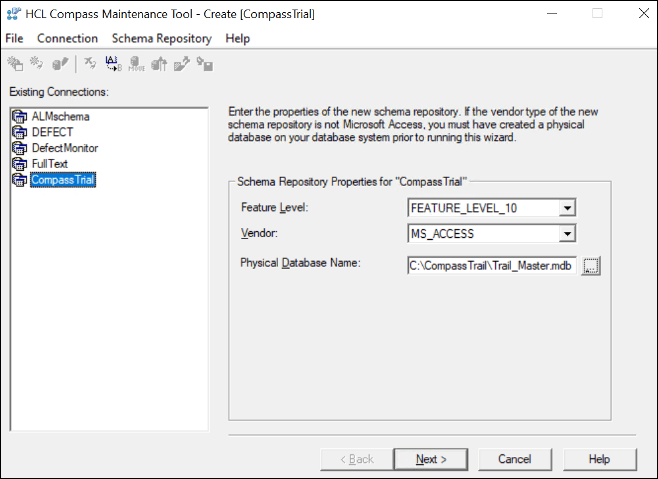Image resolution: width=658 pixels, height=479 pixels.
Task: Click the DefectMonitor connection icon
Action: (x=20, y=148)
